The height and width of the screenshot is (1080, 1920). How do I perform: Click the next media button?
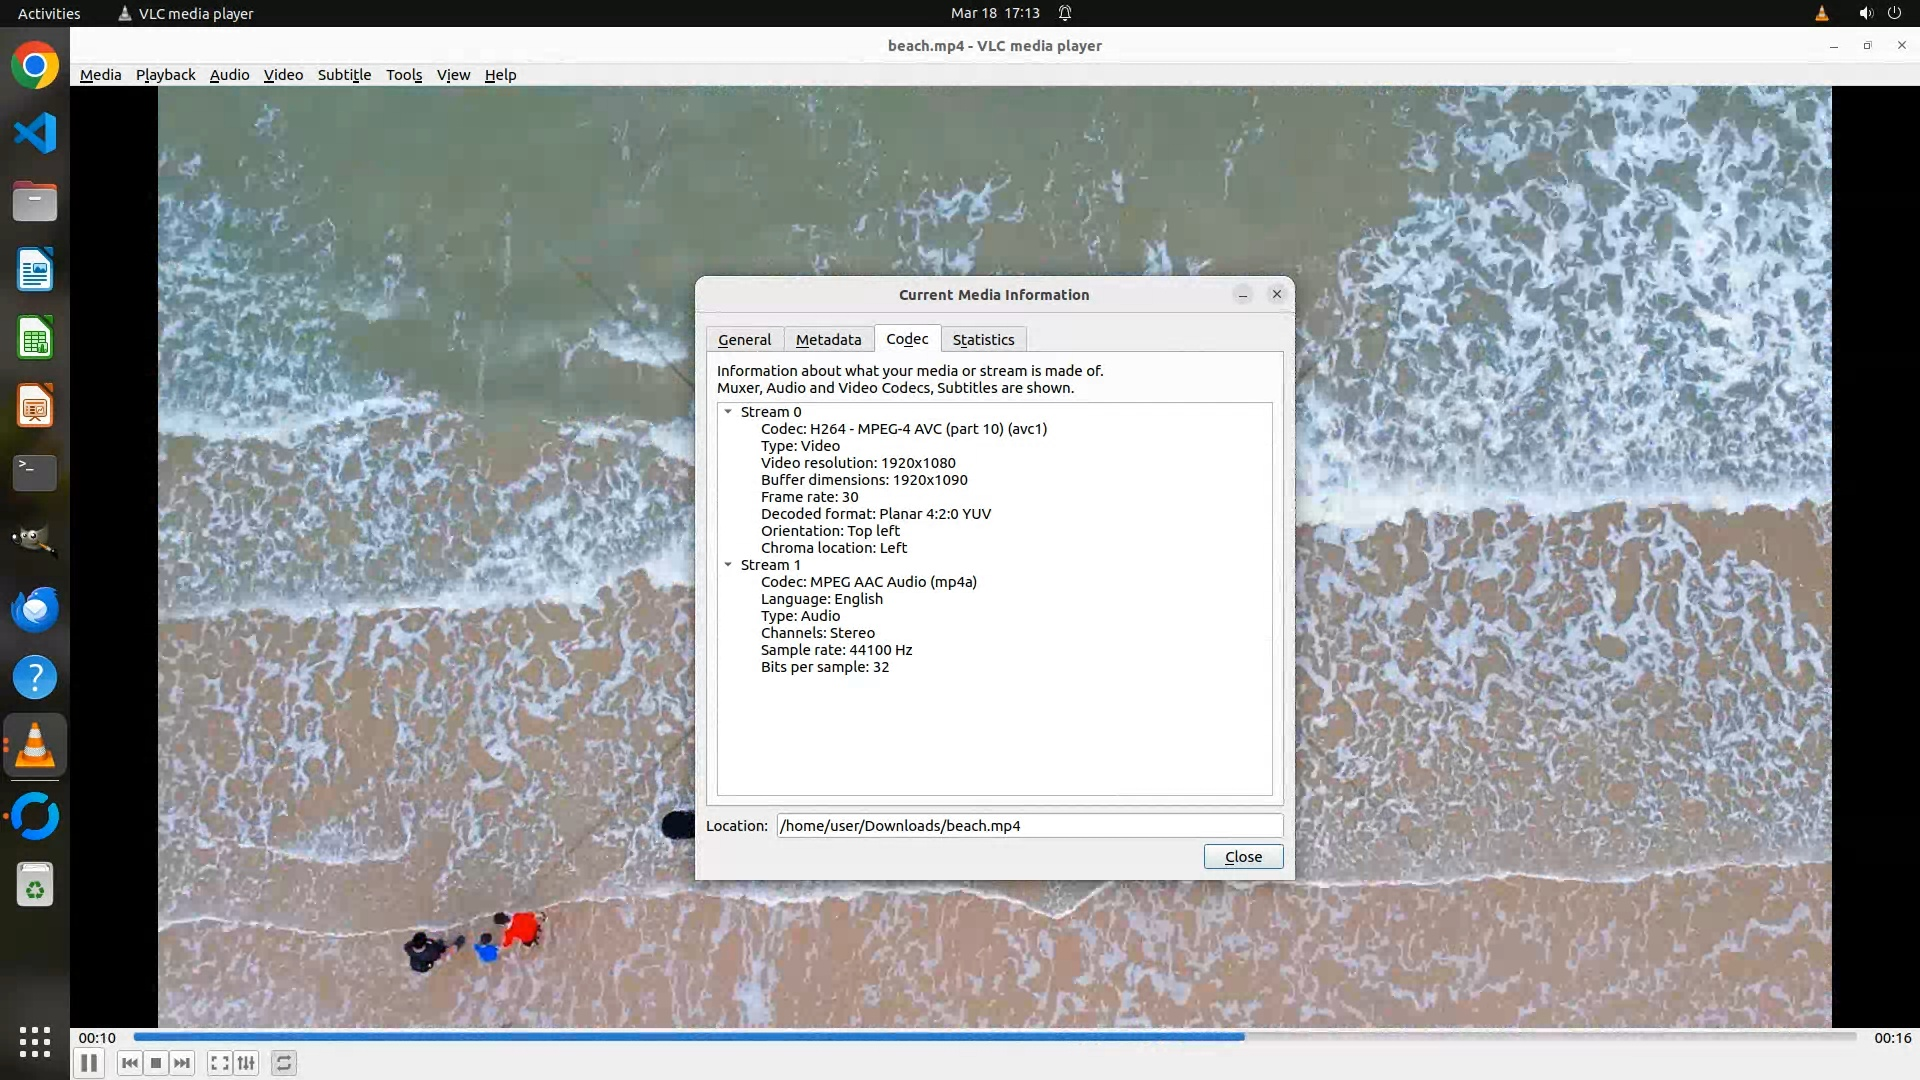click(182, 1063)
